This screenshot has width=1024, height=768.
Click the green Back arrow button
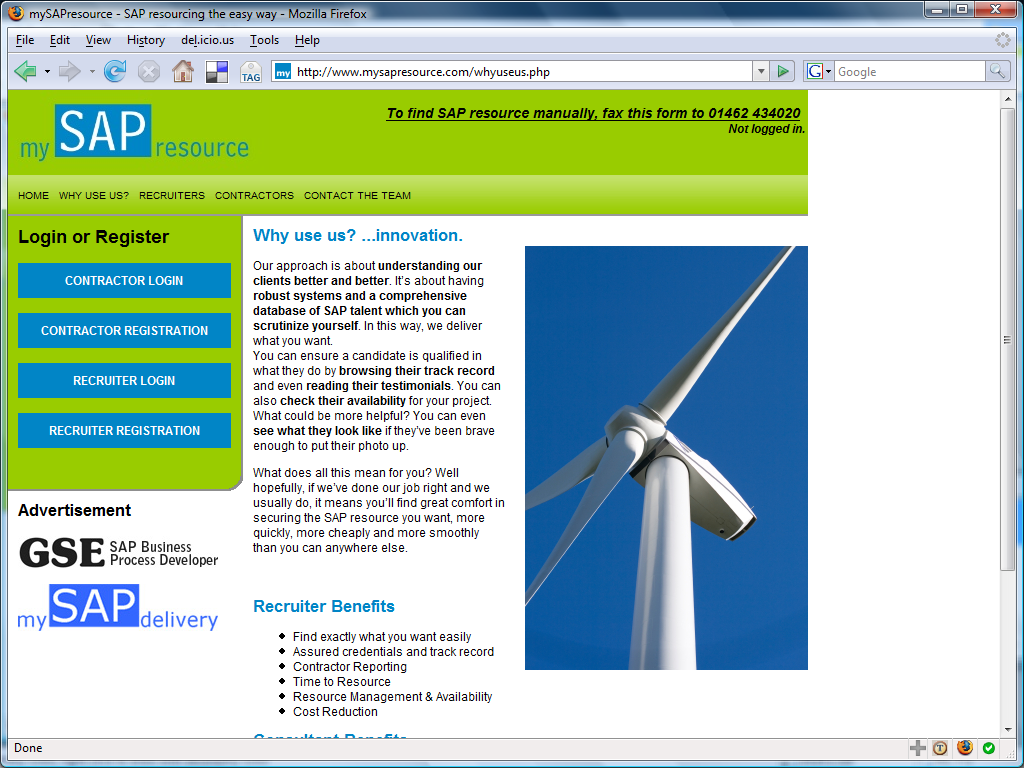click(26, 71)
